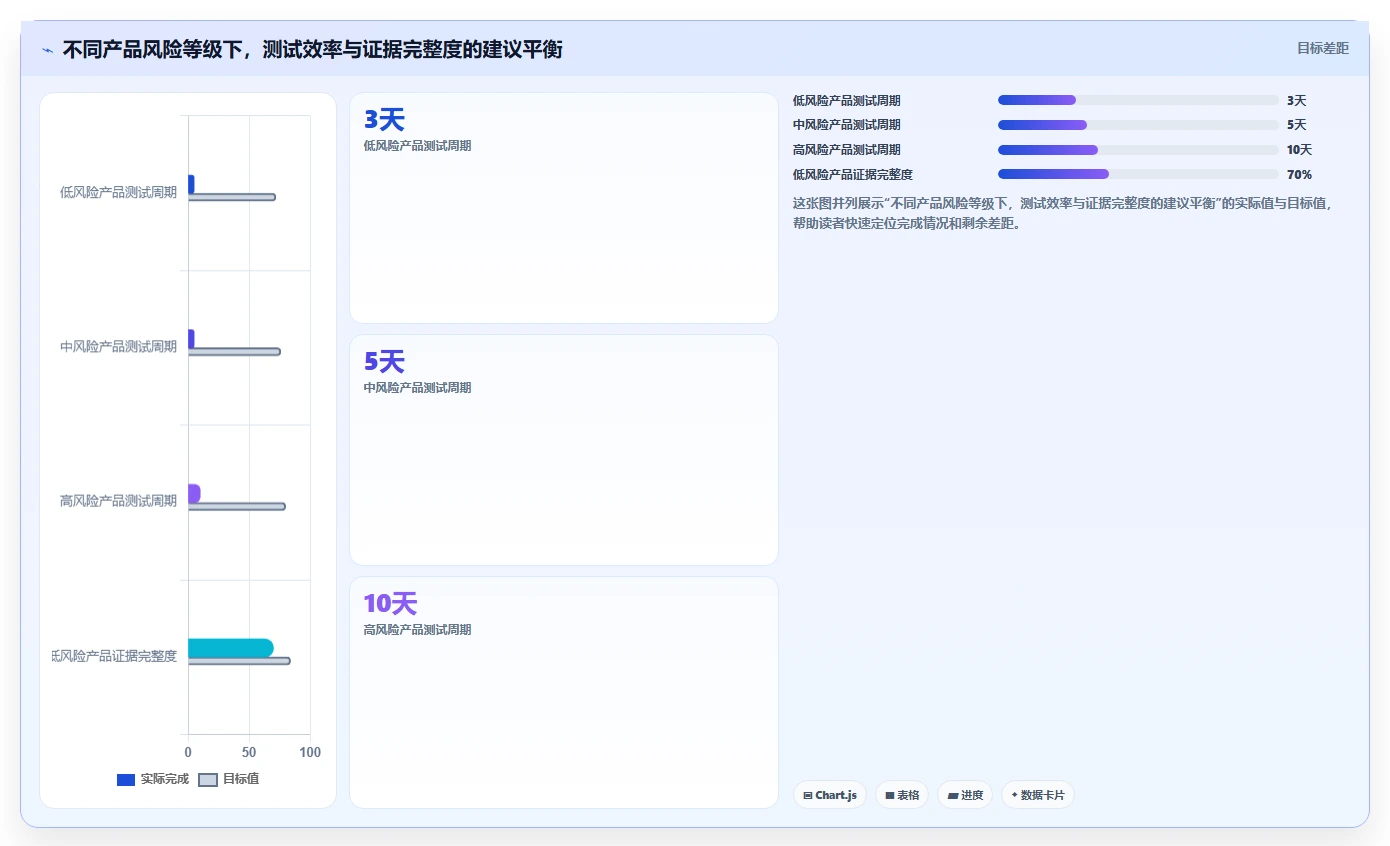This screenshot has height=846, width=1390.
Task: Click the 实际完成 legend label
Action: (x=165, y=779)
